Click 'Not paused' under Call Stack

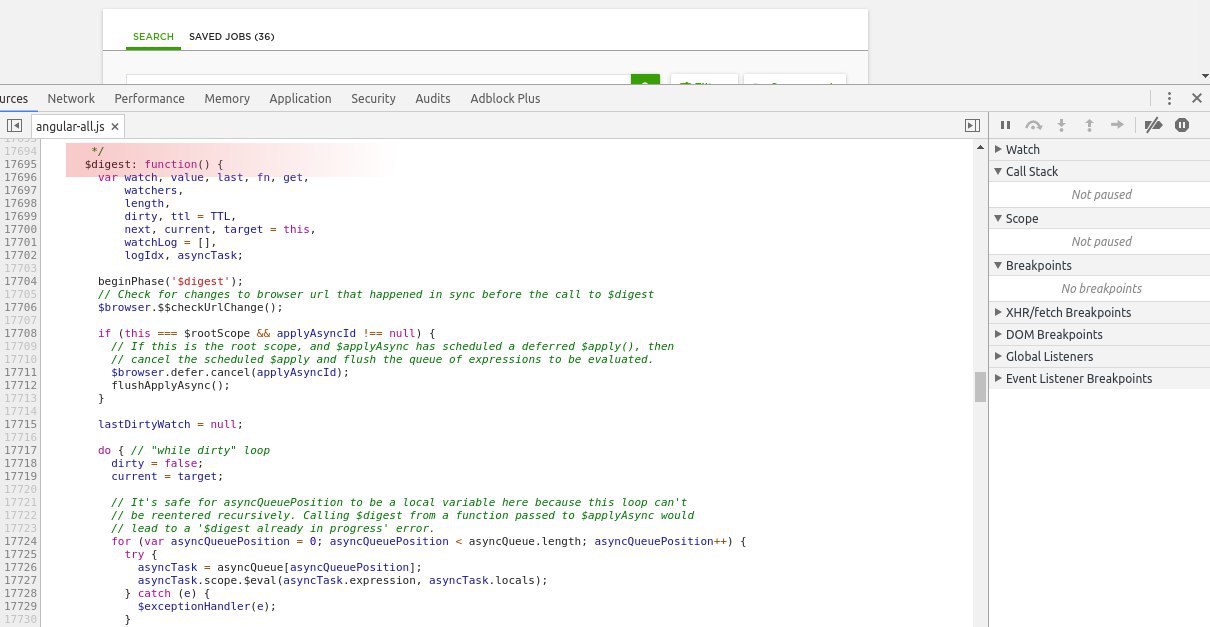click(1101, 195)
